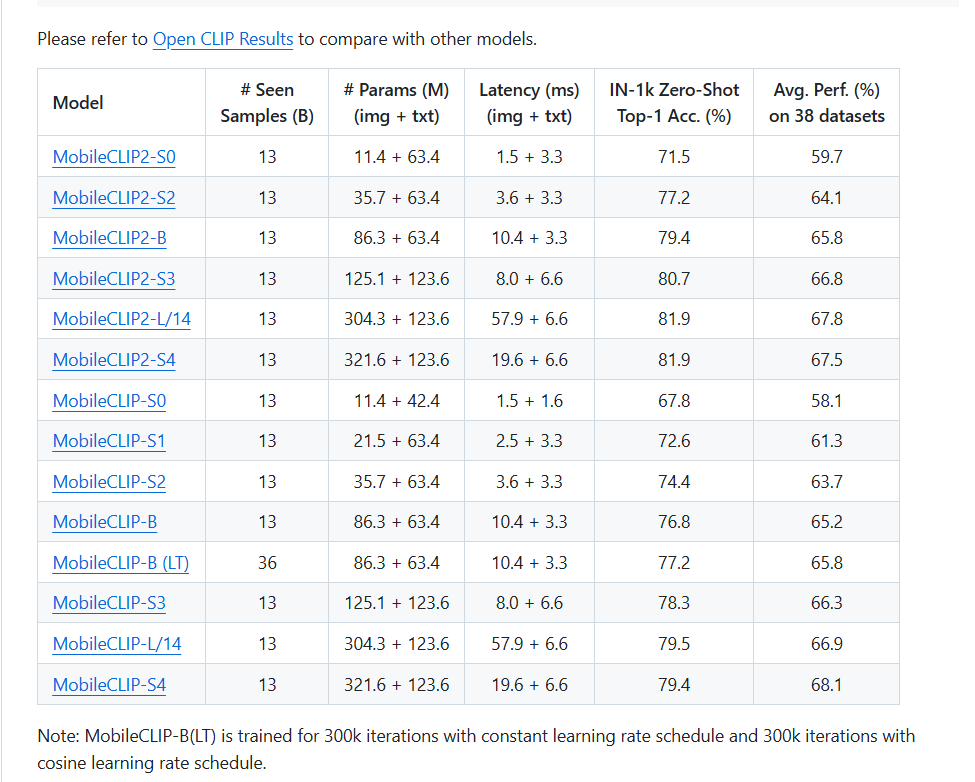Select the 125.1 + 123.6 params in MobileCLIP-S3 row
This screenshot has height=782, width=975.
click(397, 603)
